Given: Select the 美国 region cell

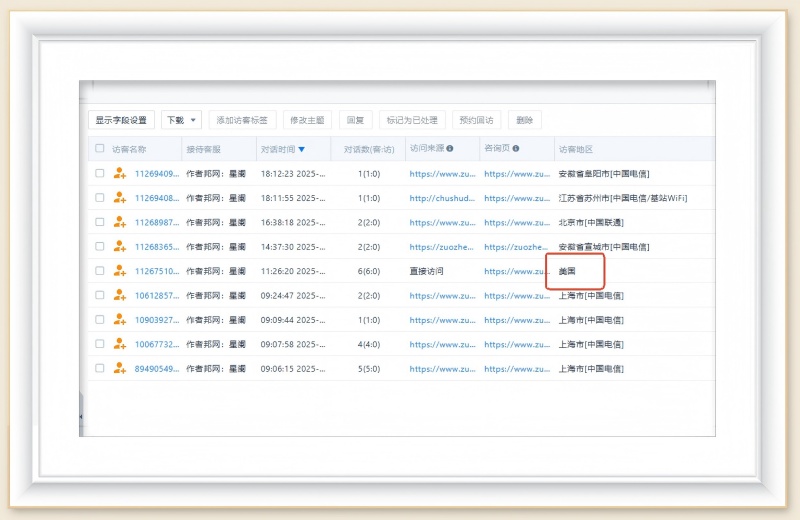Looking at the screenshot, I should [568, 271].
